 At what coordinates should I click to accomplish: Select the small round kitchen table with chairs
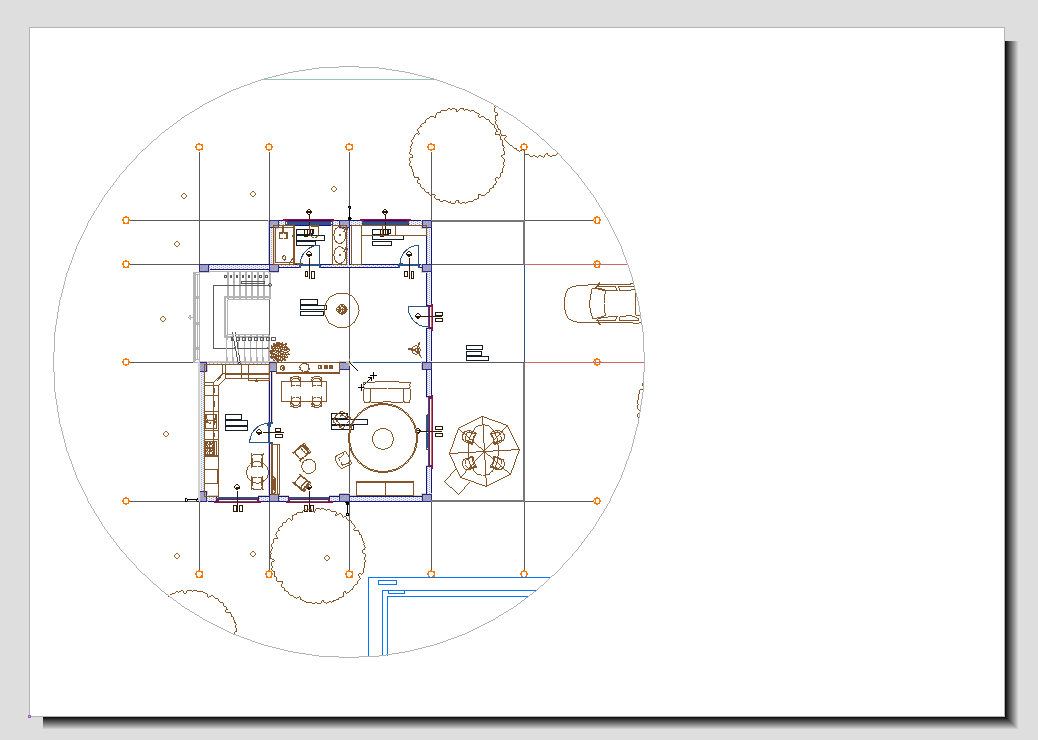[258, 471]
